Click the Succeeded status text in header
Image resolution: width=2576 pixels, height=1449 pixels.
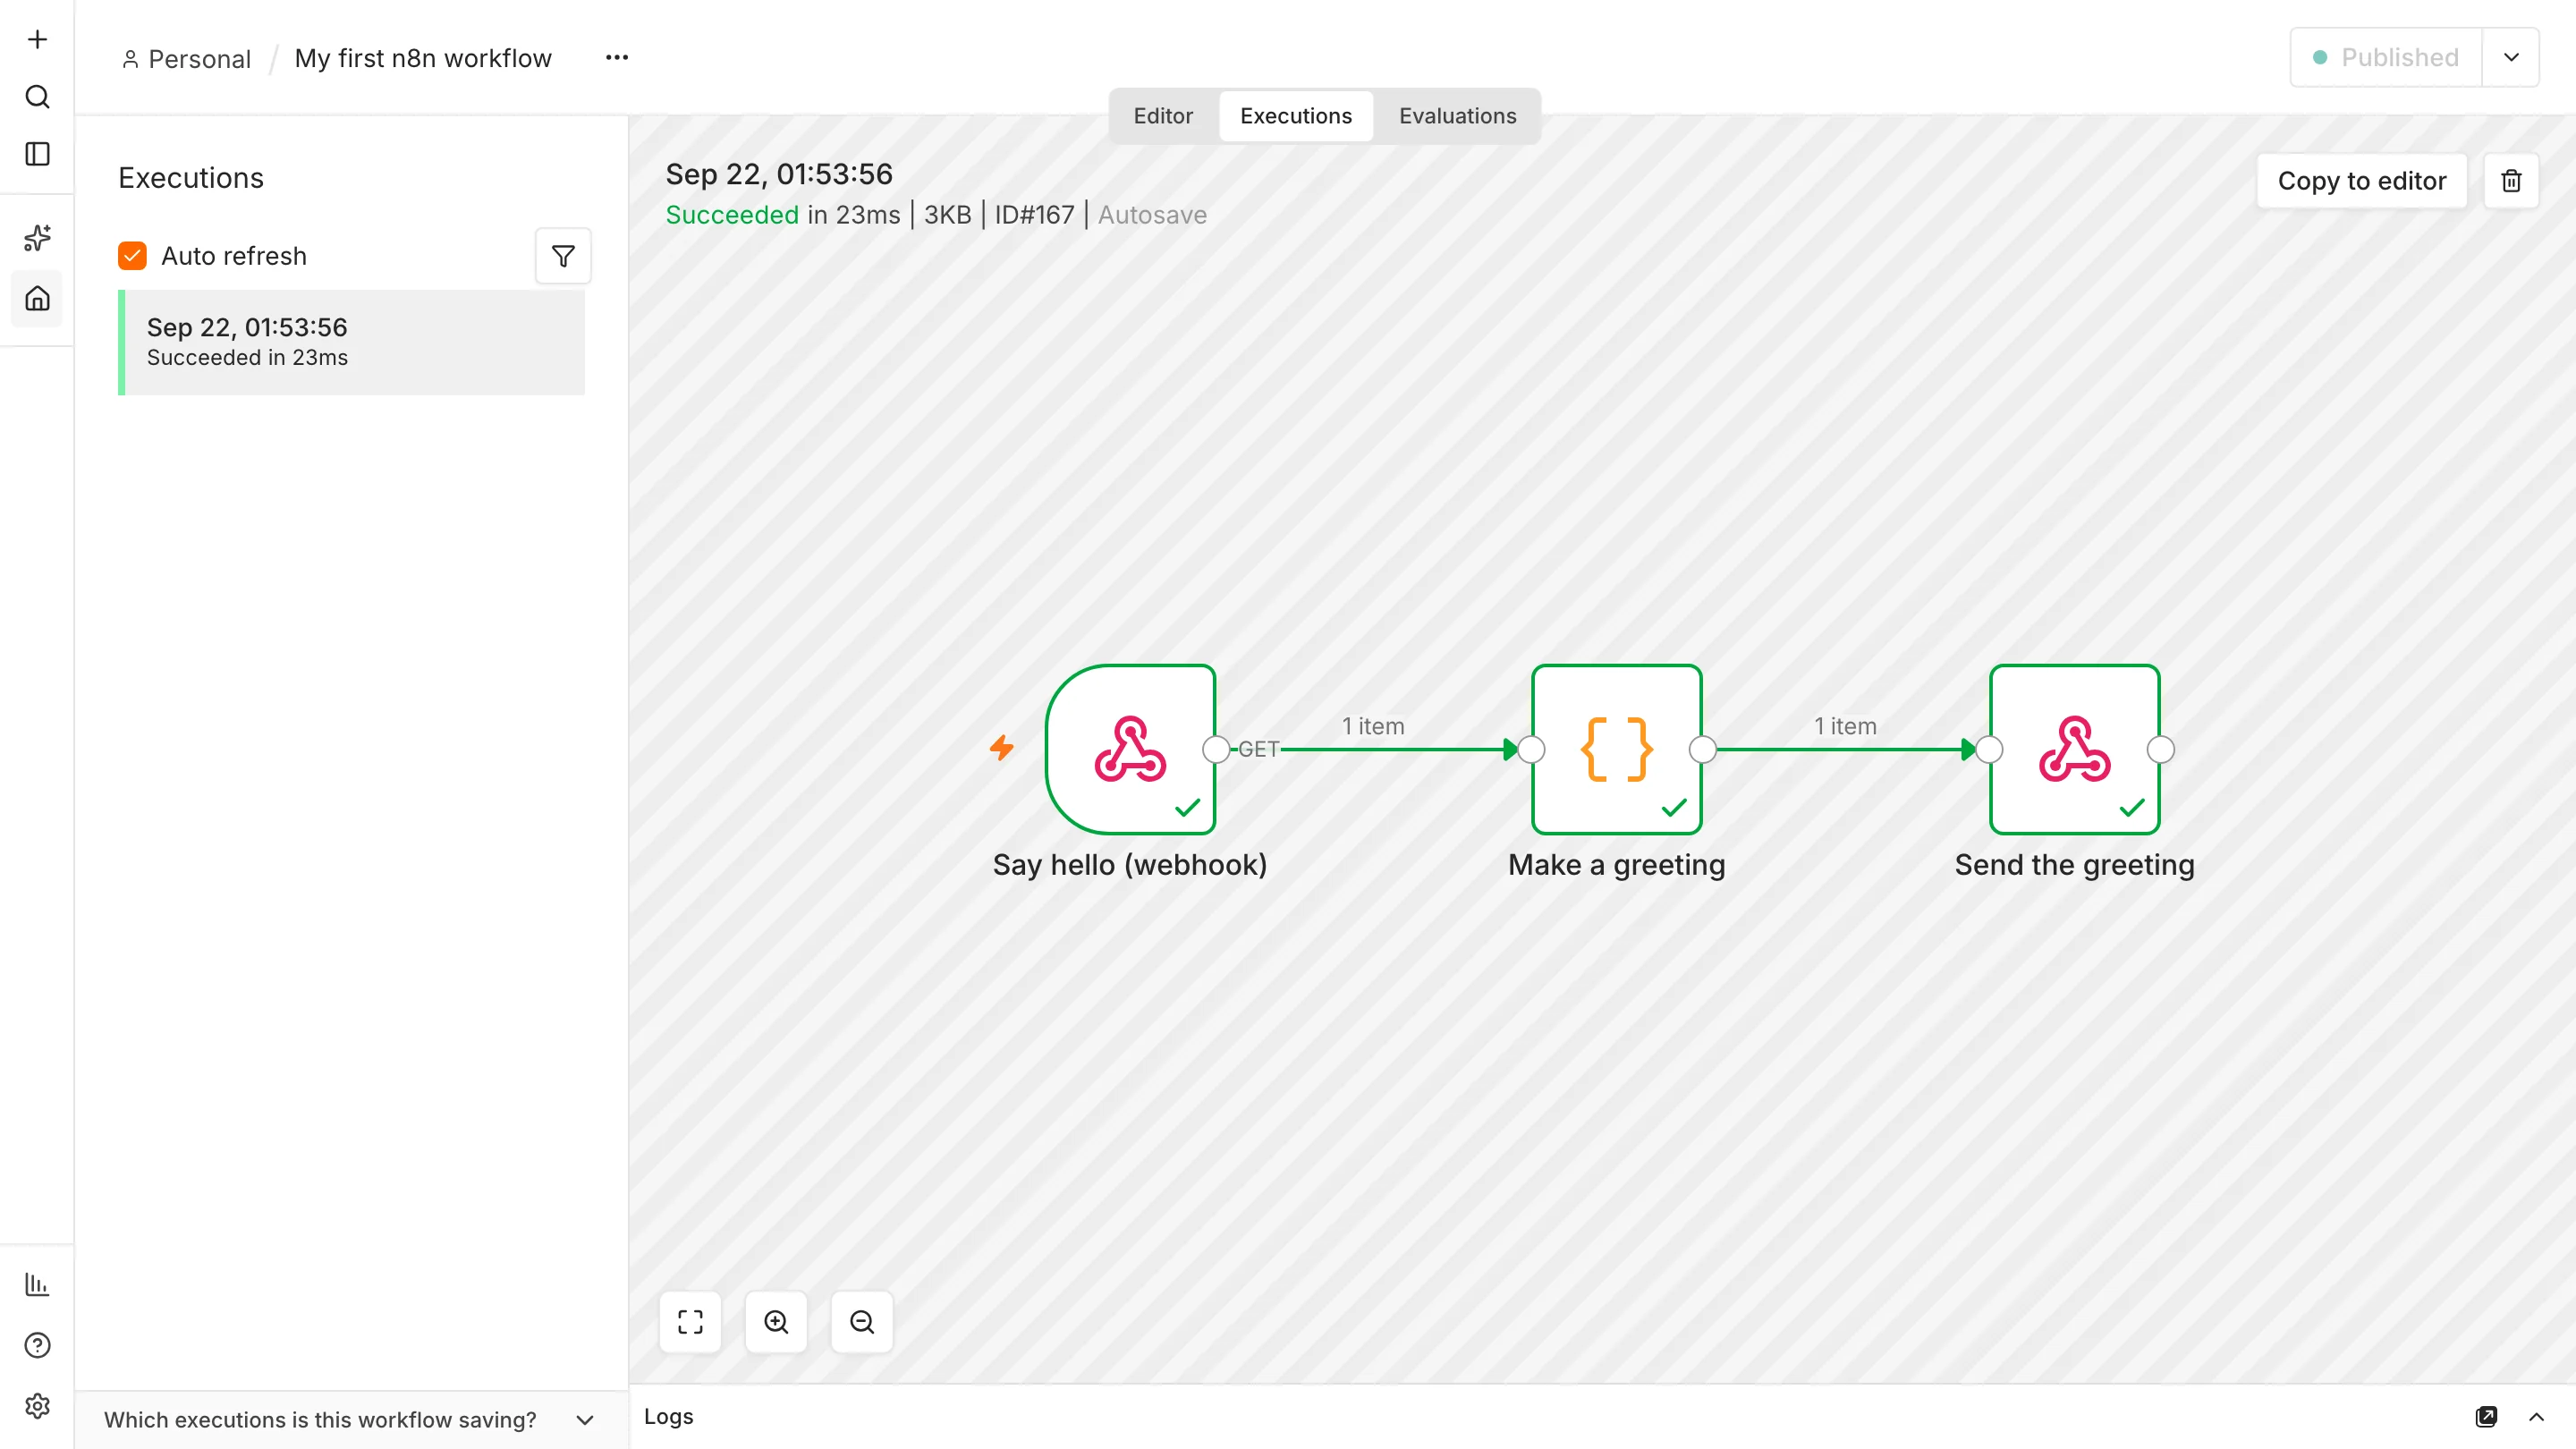[732, 215]
